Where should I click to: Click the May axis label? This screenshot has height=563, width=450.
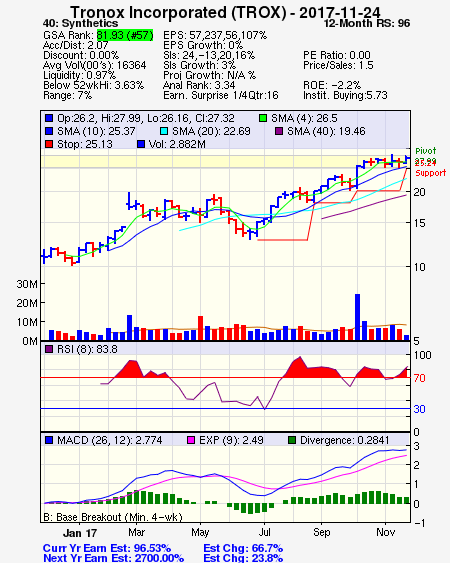coord(200,532)
